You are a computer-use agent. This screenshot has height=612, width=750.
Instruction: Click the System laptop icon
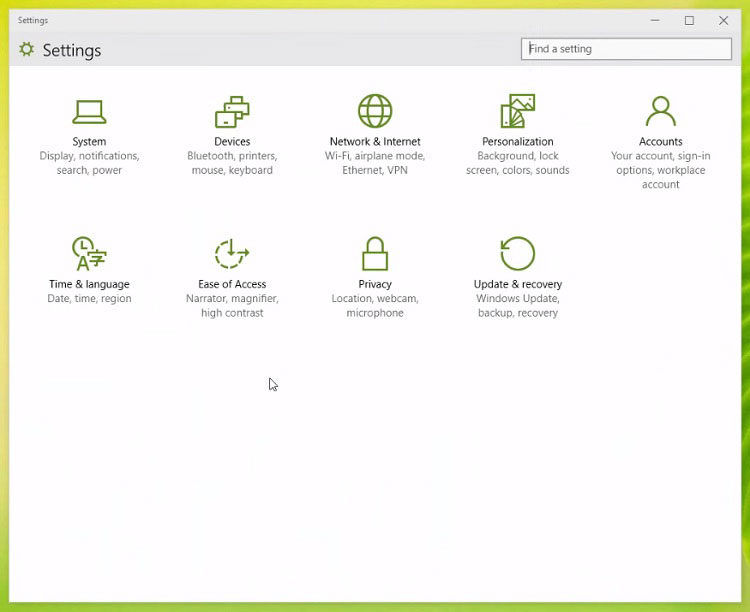(x=89, y=111)
